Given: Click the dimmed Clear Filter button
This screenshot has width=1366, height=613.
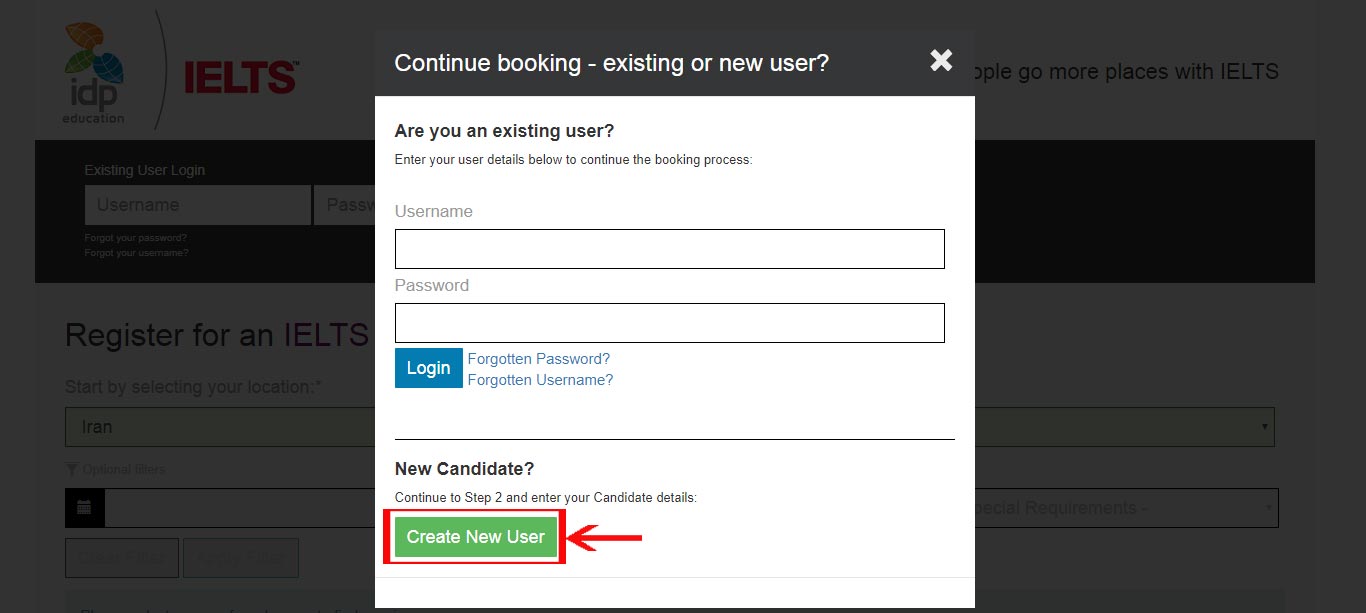Looking at the screenshot, I should [x=122, y=558].
